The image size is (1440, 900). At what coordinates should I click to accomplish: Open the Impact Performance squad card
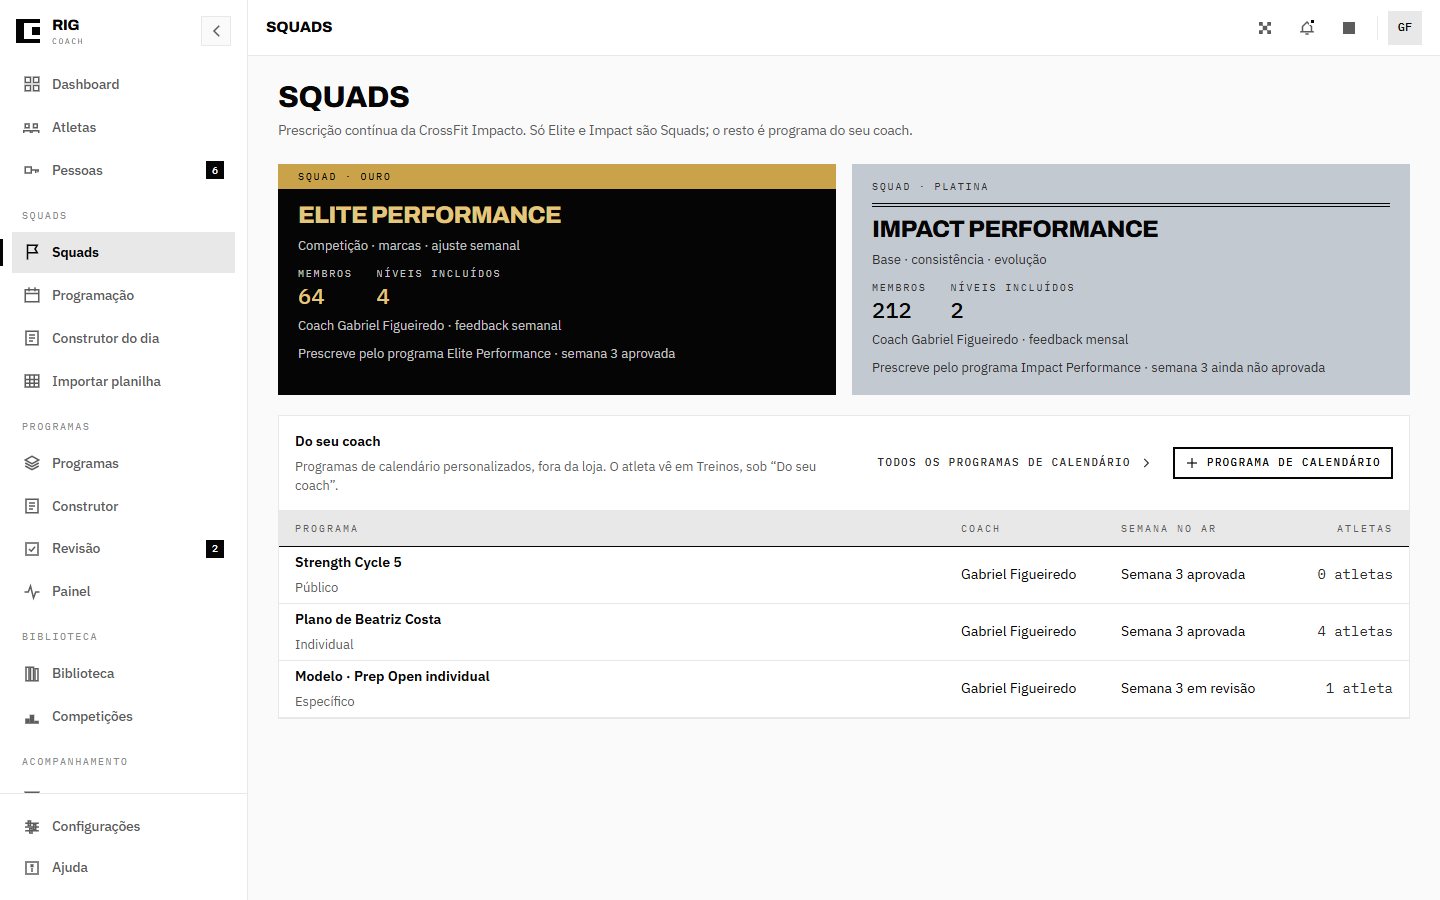1131,279
